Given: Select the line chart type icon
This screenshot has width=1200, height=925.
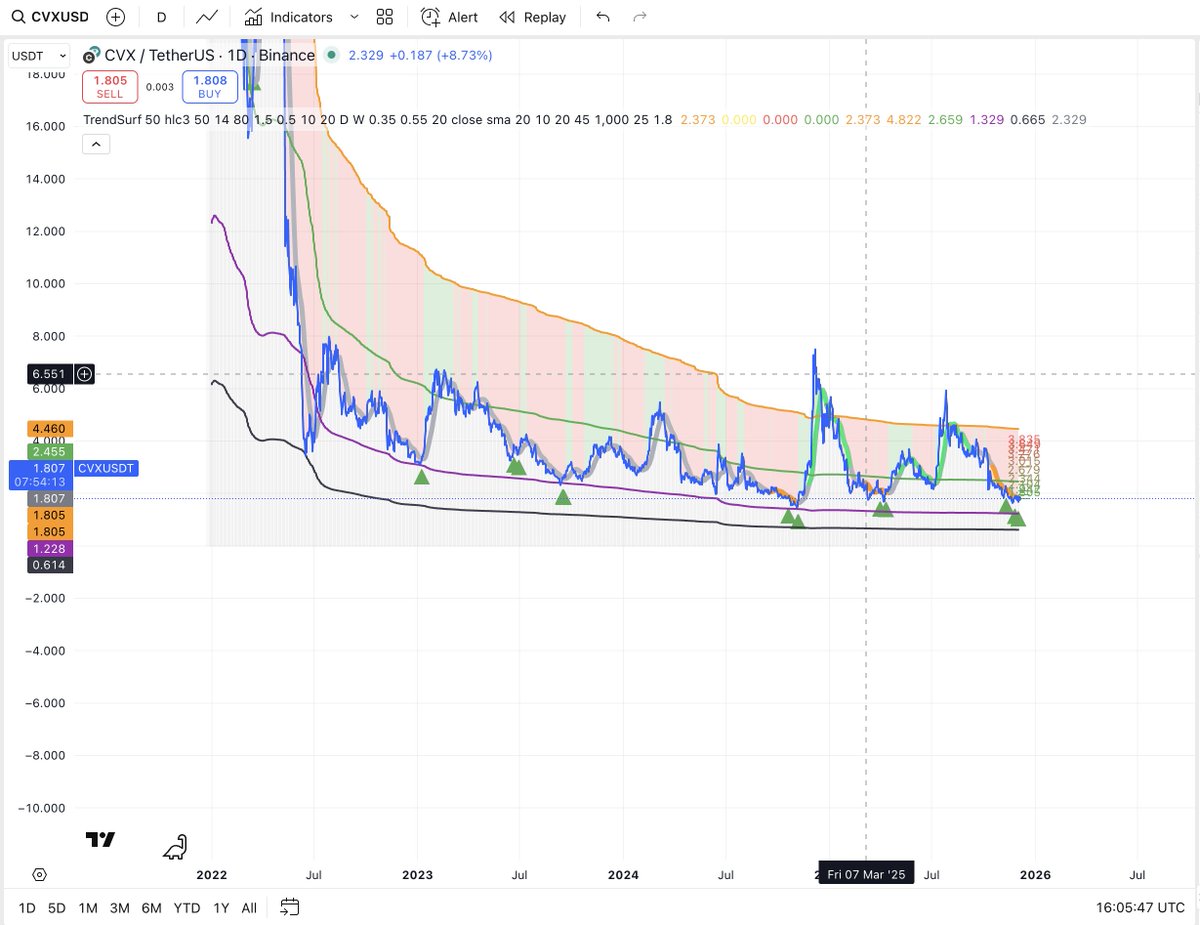Looking at the screenshot, I should pos(207,16).
